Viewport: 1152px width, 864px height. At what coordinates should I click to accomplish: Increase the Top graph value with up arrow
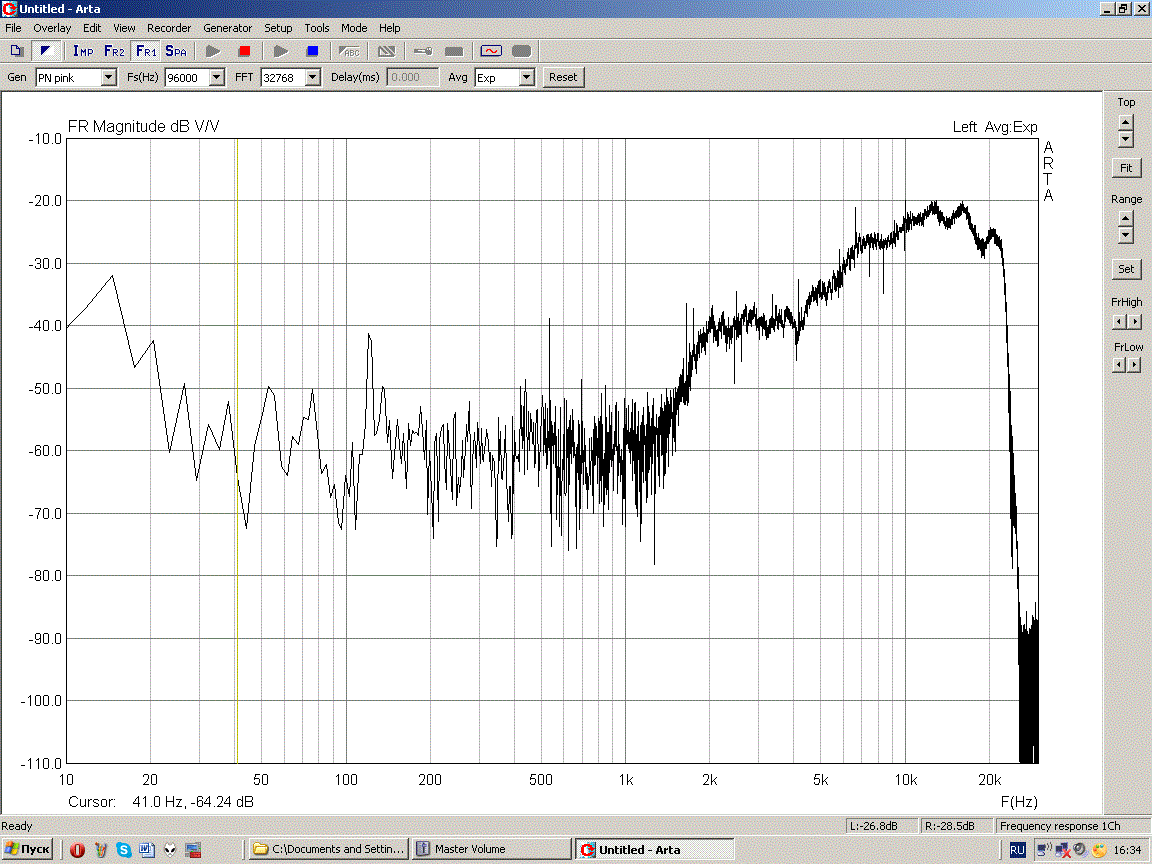pos(1126,121)
